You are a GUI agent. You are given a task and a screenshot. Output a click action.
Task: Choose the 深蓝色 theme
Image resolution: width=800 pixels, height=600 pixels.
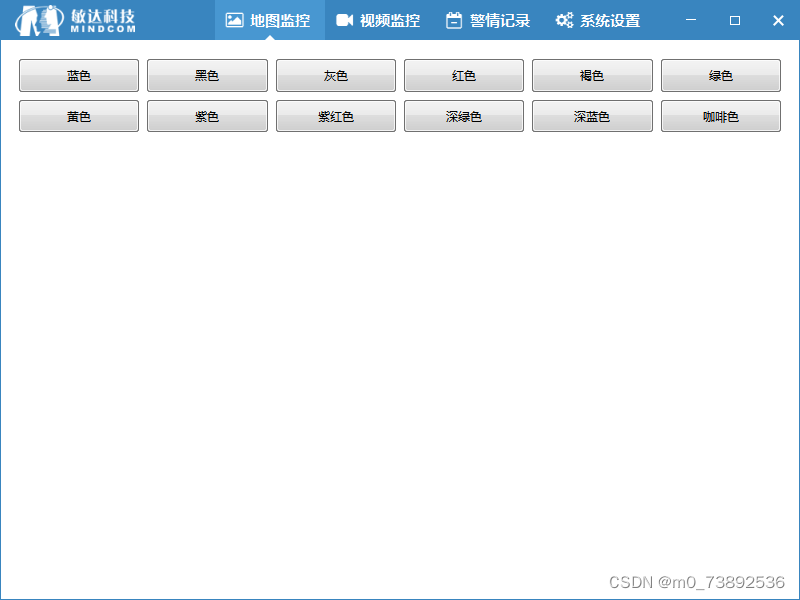(x=592, y=115)
